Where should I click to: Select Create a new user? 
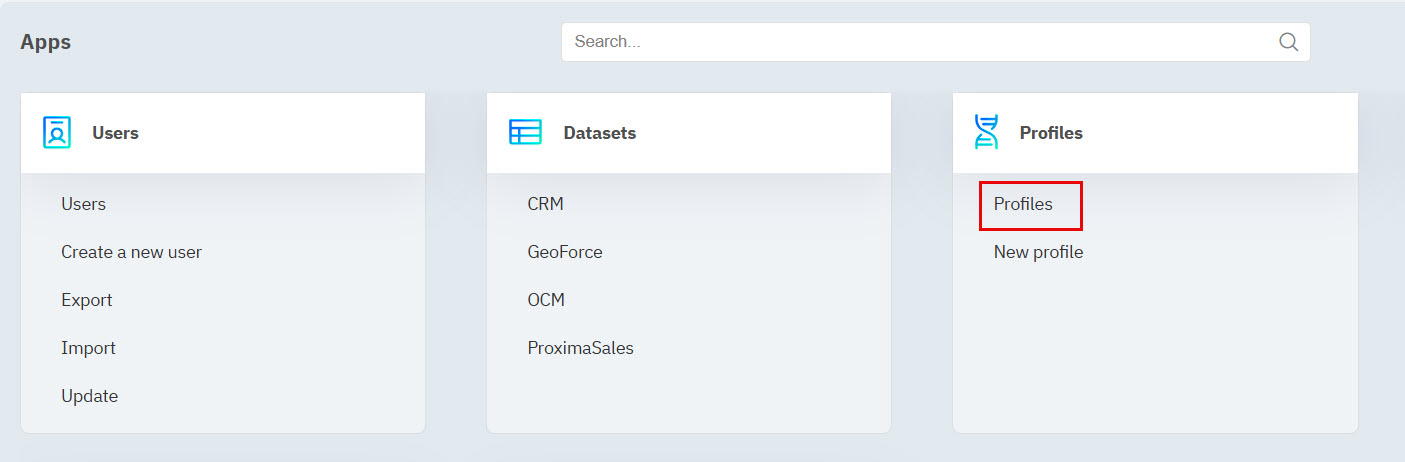[131, 252]
